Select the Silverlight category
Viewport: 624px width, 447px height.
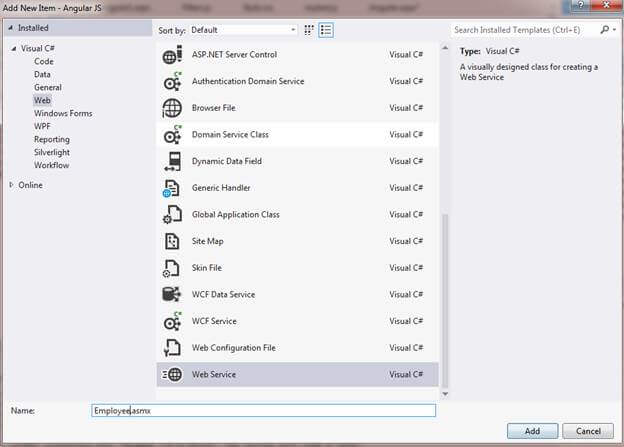coord(52,152)
